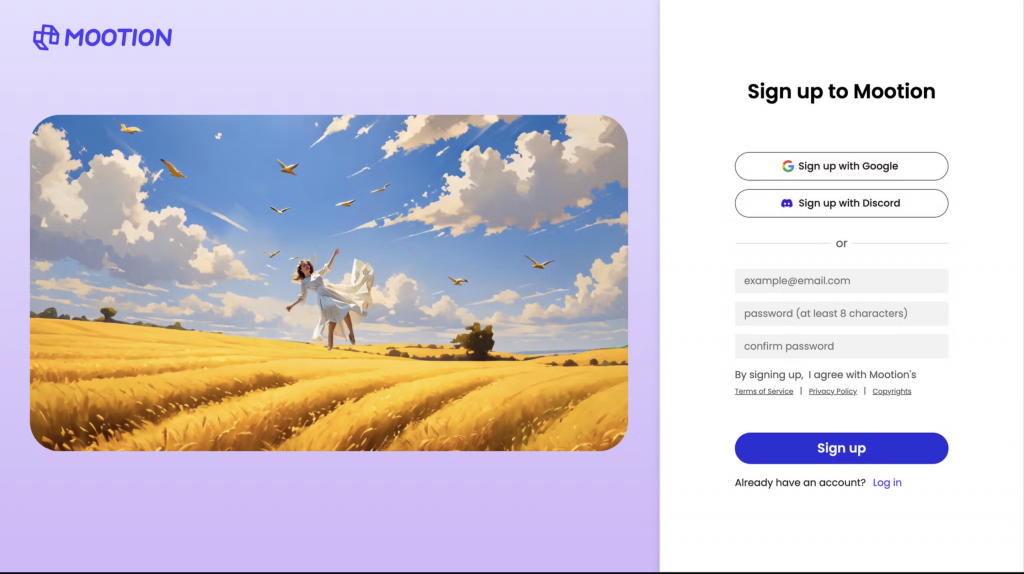
Task: Focus the confirm password field
Action: coord(841,346)
